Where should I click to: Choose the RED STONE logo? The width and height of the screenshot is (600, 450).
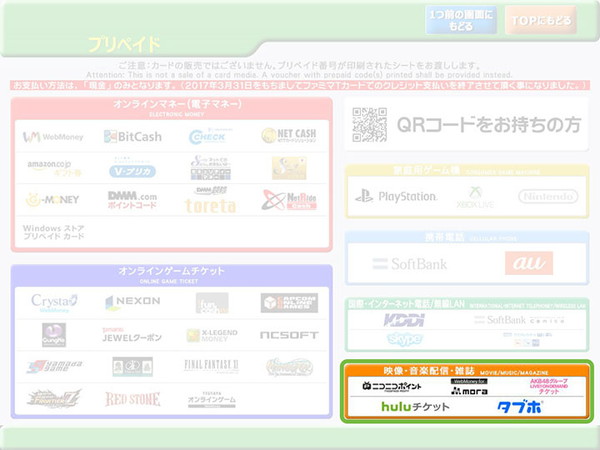[x=133, y=399]
